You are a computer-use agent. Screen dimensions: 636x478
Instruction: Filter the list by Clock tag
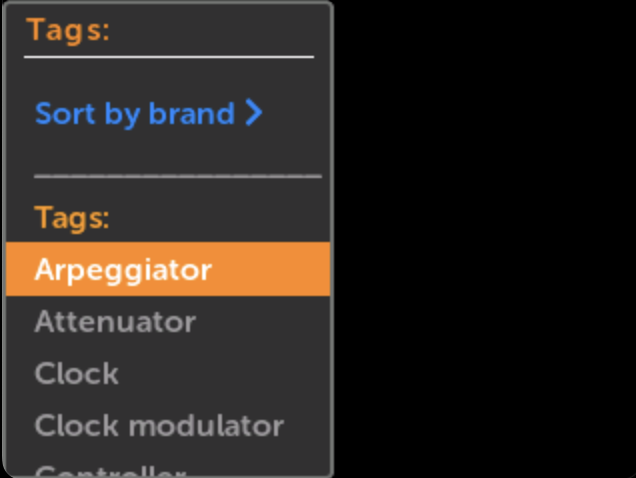[77, 374]
